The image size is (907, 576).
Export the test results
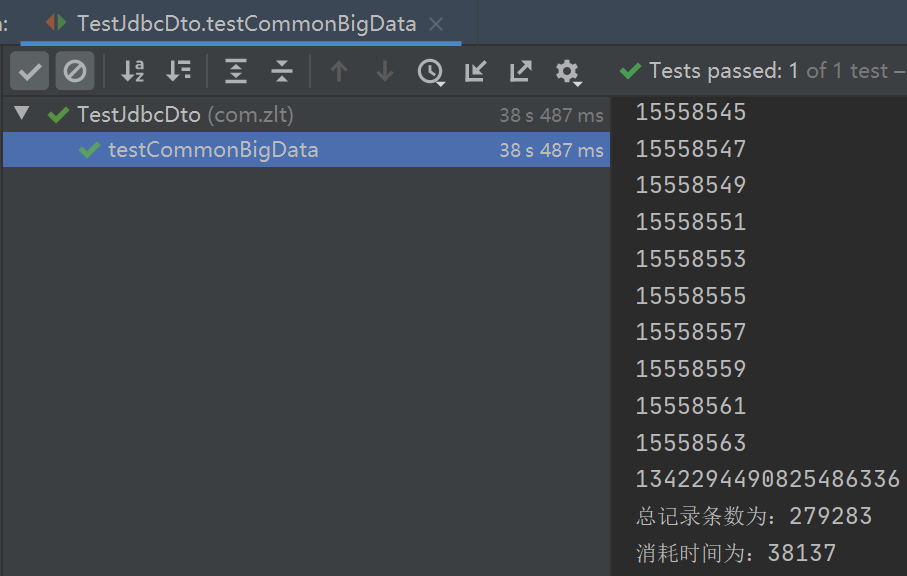coord(521,71)
